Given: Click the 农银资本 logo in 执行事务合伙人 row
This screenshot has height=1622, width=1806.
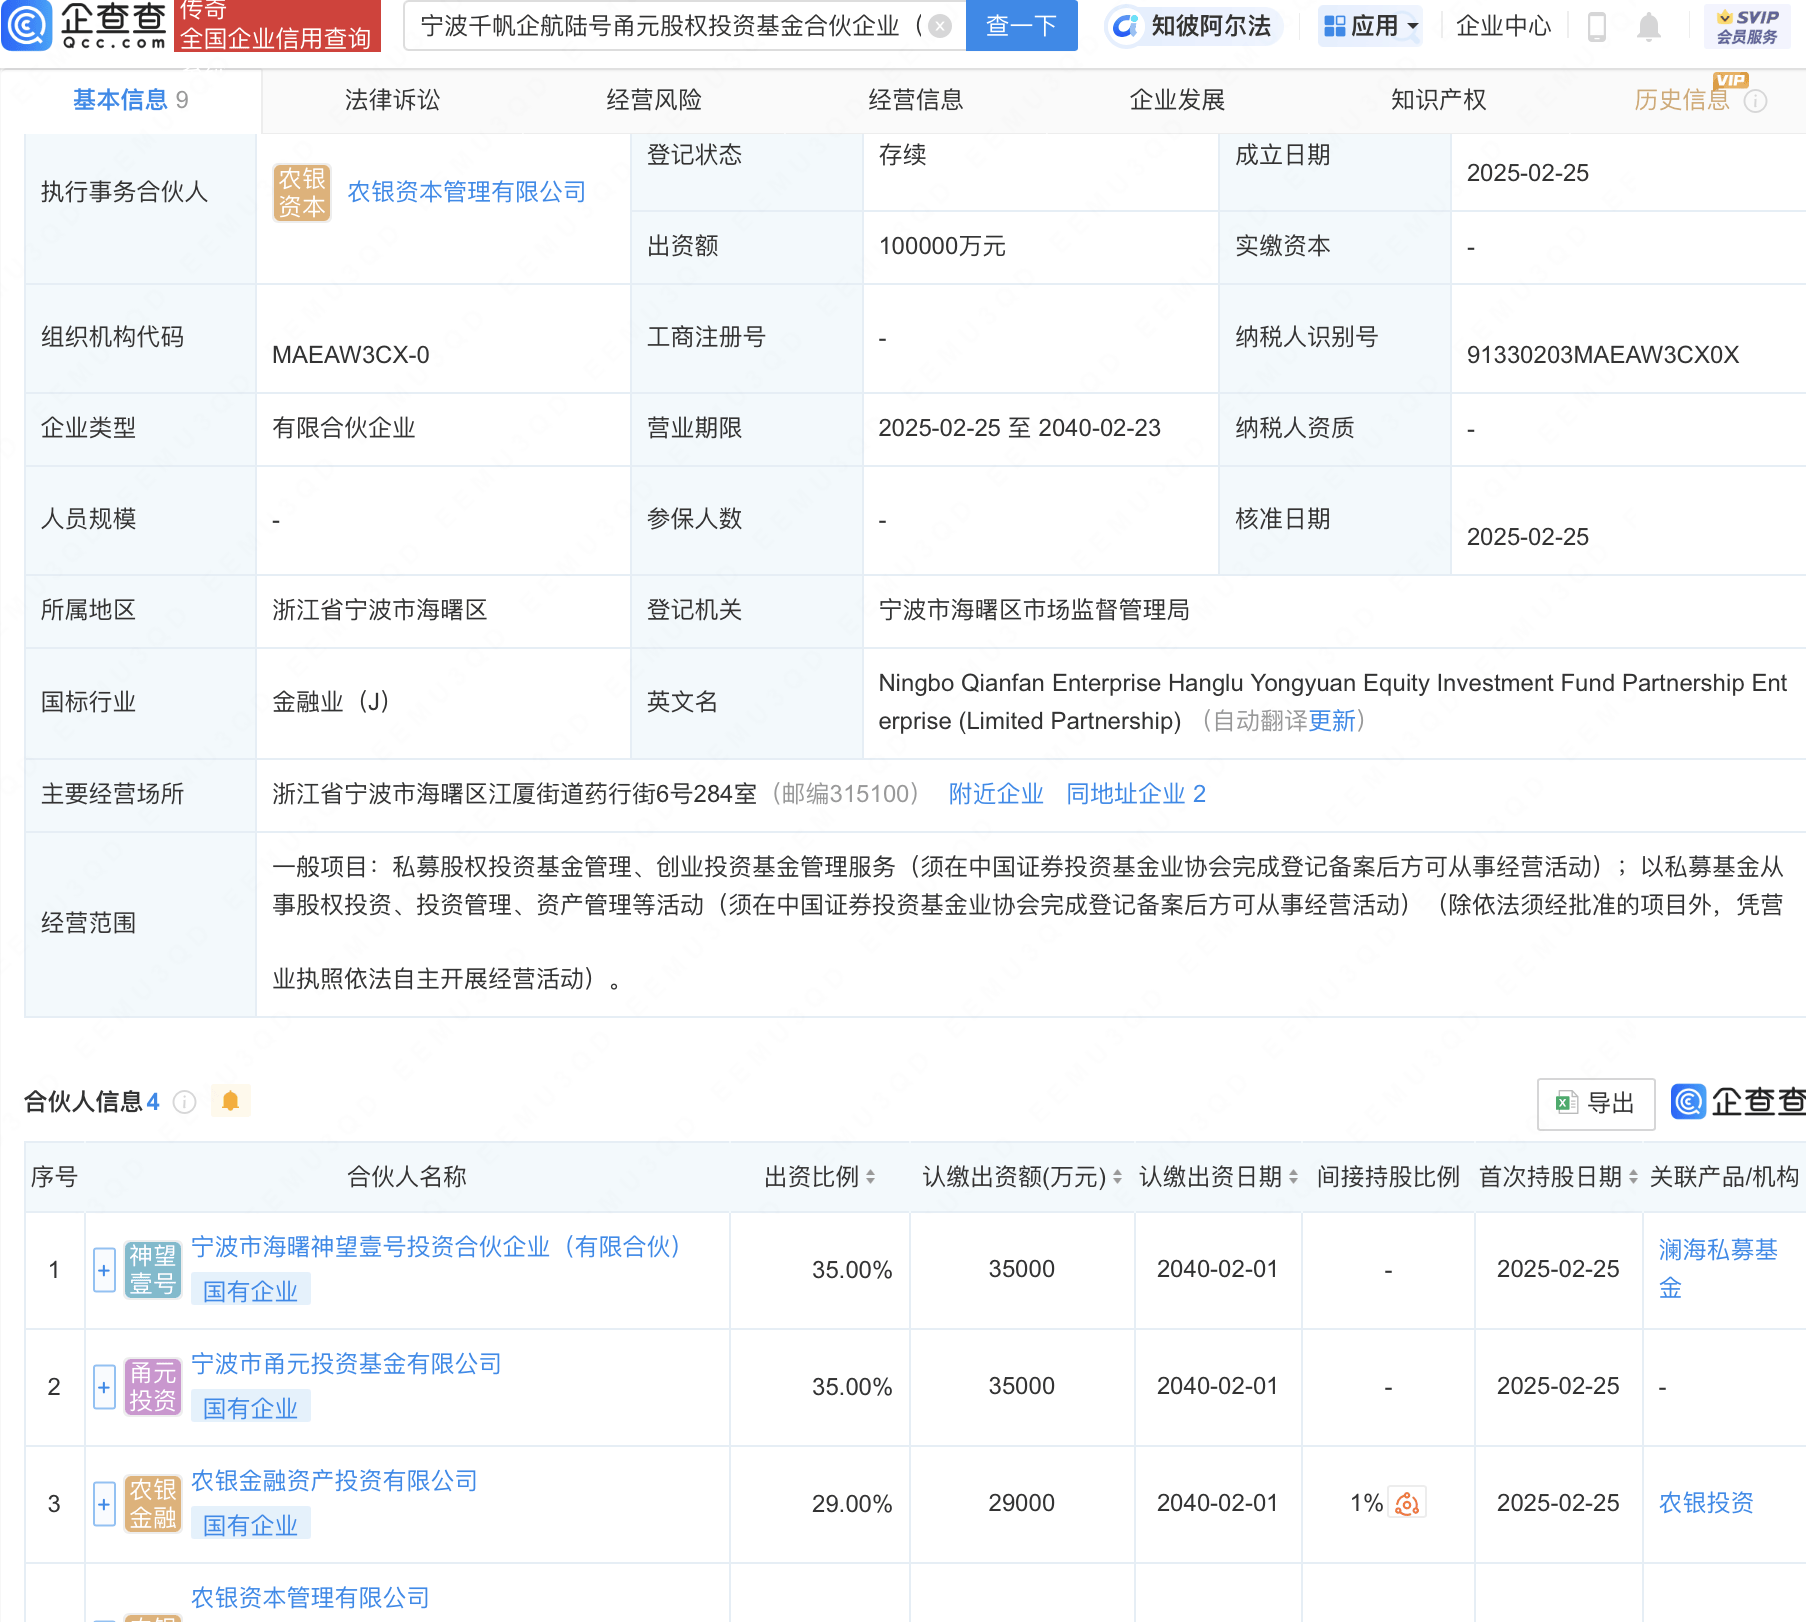Looking at the screenshot, I should [302, 192].
